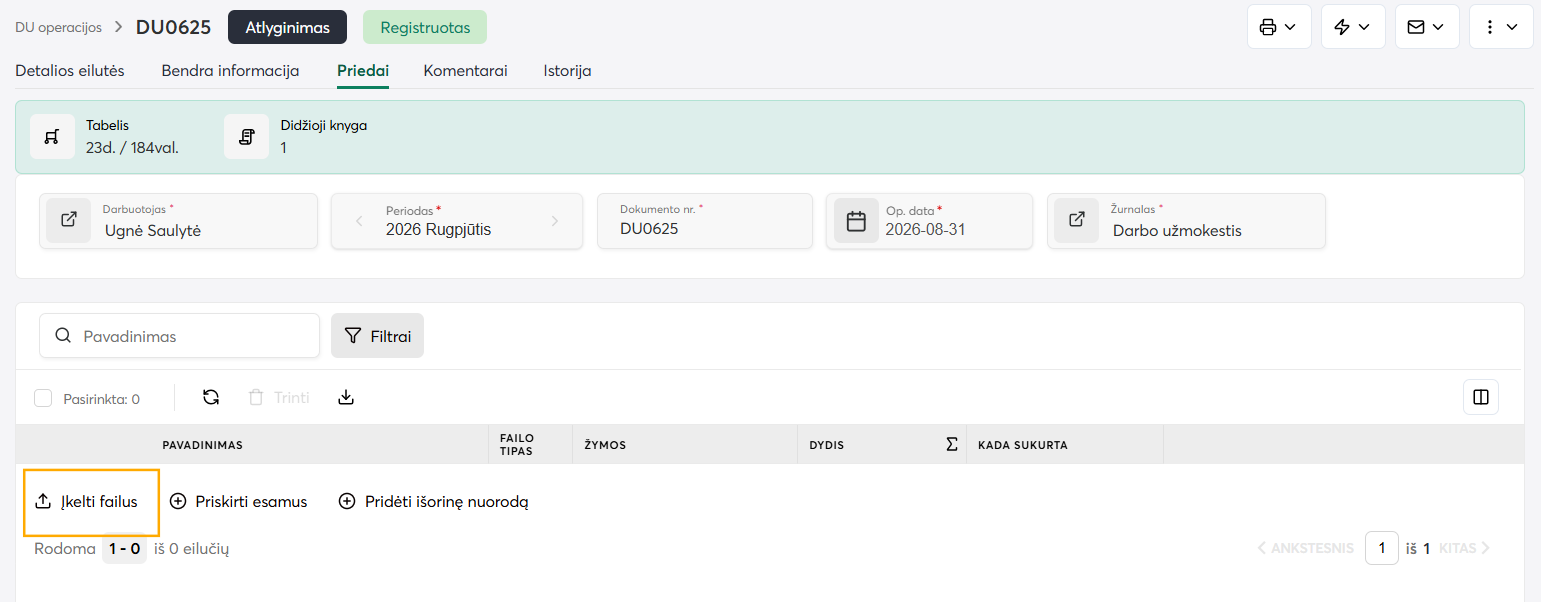Sort by Kada sukurta column header
Screen dimensions: 1541x602
coord(1023,445)
